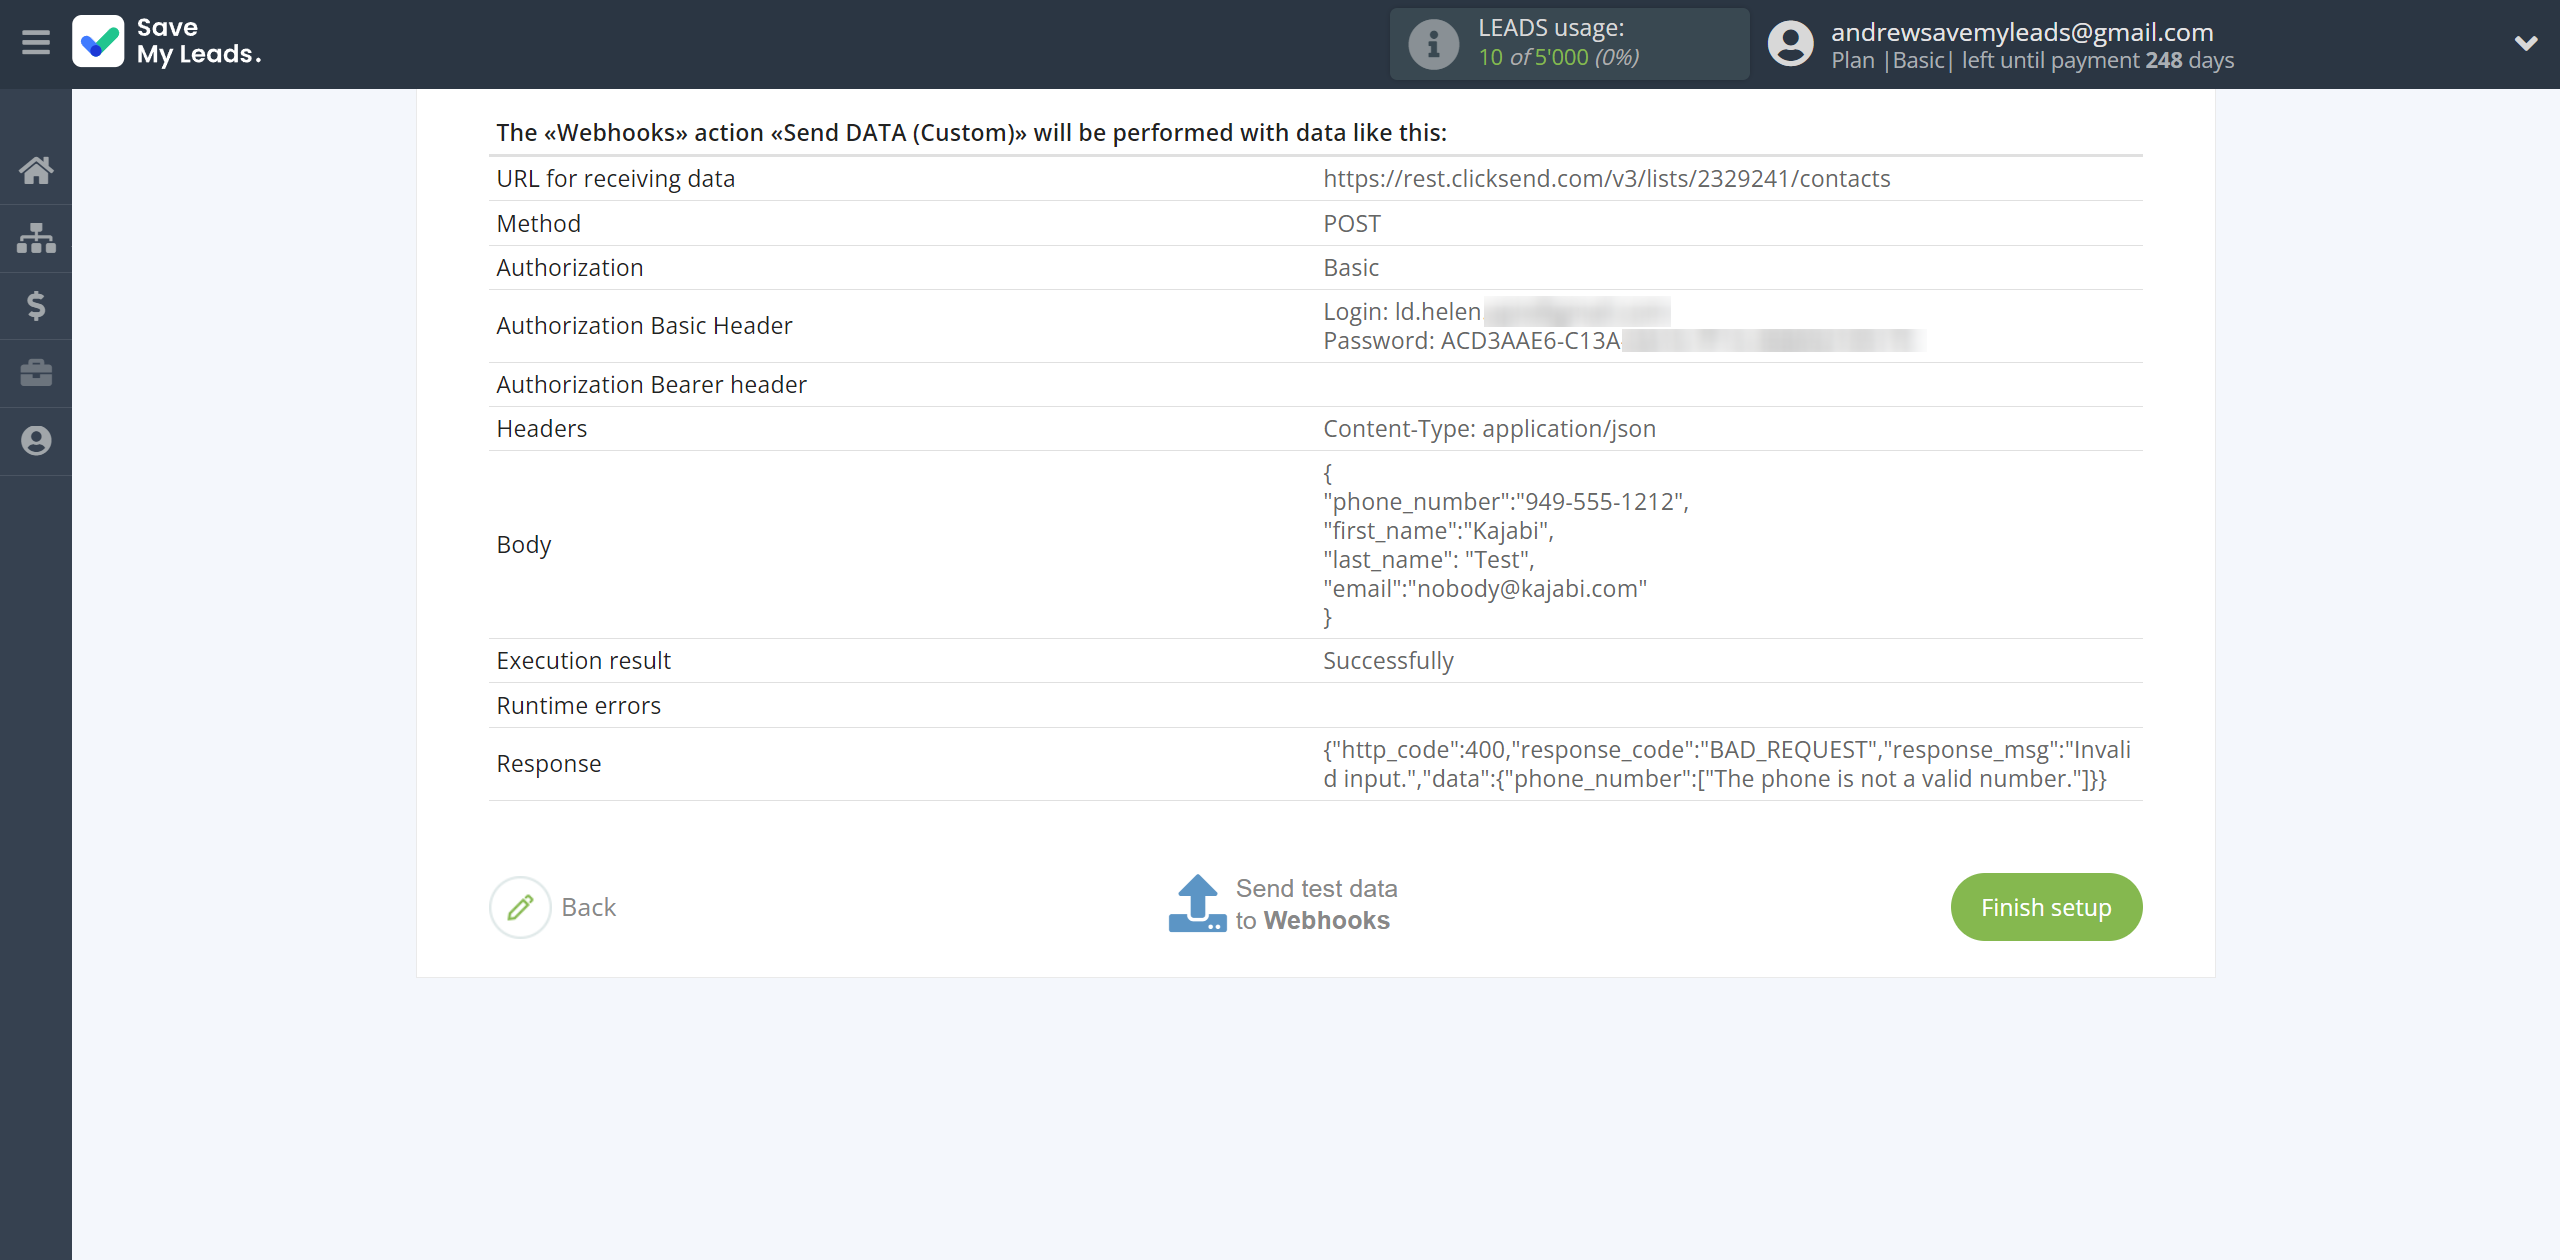Click the Authorization label
Image resolution: width=2560 pixels, height=1260 pixels.
pos(569,267)
